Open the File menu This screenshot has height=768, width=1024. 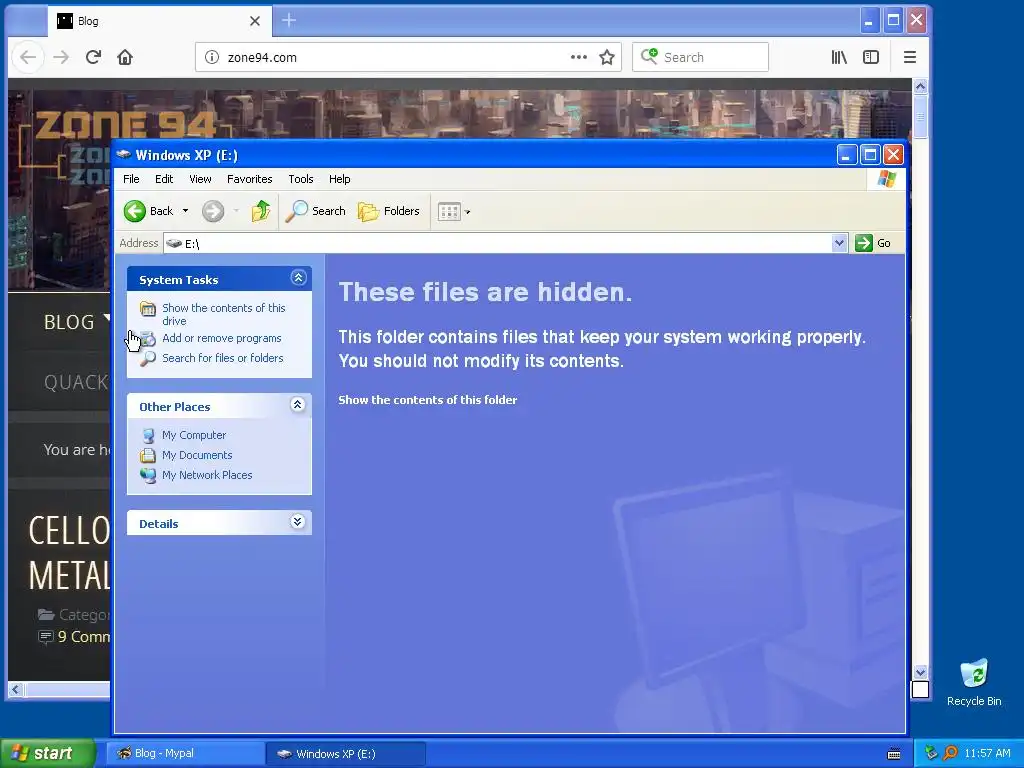[131, 179]
